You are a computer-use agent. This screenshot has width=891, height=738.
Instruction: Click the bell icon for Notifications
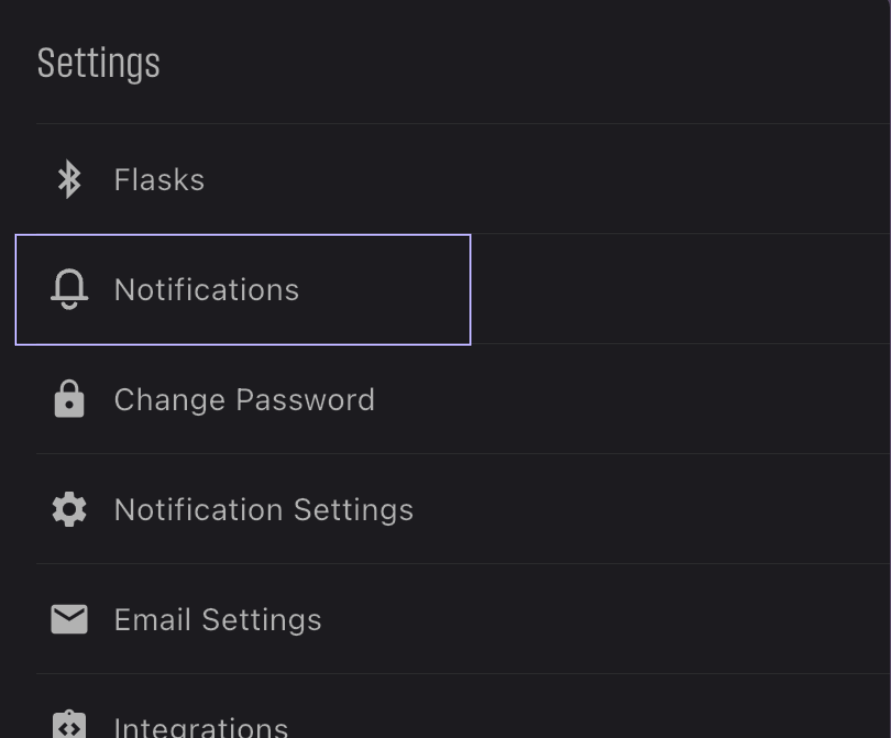(69, 289)
